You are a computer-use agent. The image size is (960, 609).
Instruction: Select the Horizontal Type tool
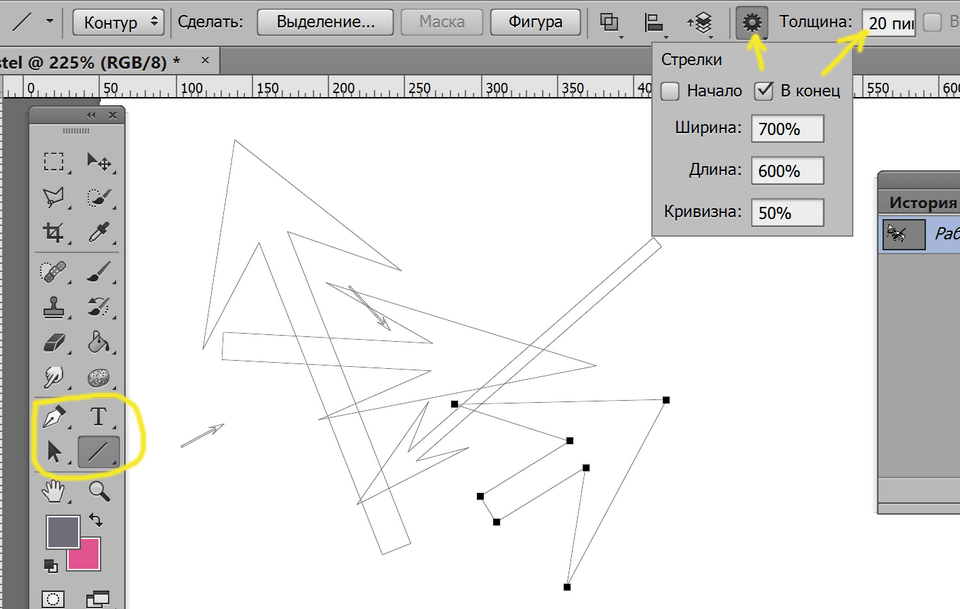(x=98, y=416)
